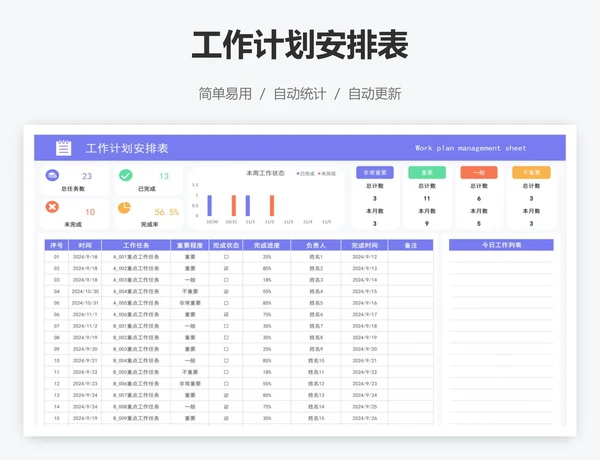Select the 非常重要 priority label
The height and width of the screenshot is (460, 600).
[x=375, y=172]
